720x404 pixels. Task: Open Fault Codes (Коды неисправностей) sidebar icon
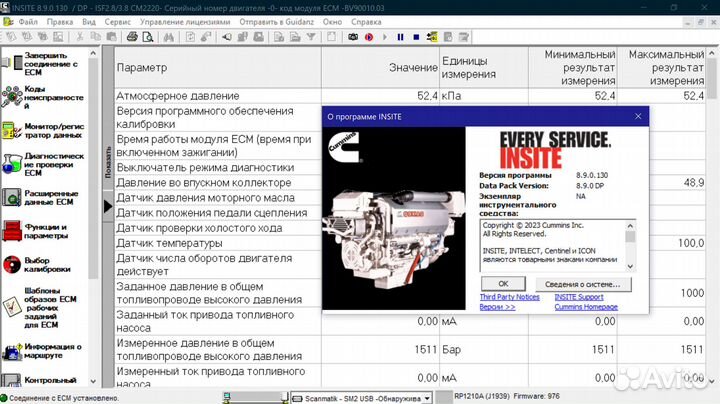[13, 95]
